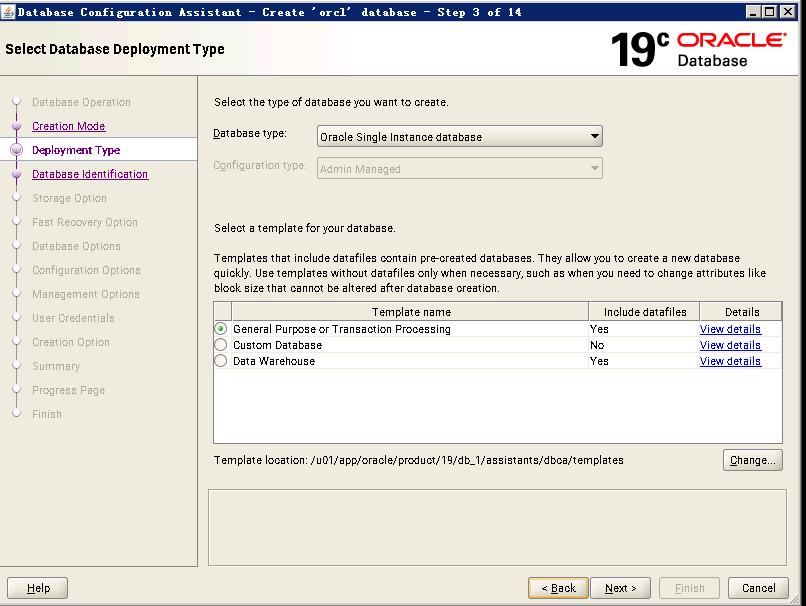The height and width of the screenshot is (606, 806).
Task: Click the Database Identification step bullet icon
Action: pyautogui.click(x=16, y=174)
